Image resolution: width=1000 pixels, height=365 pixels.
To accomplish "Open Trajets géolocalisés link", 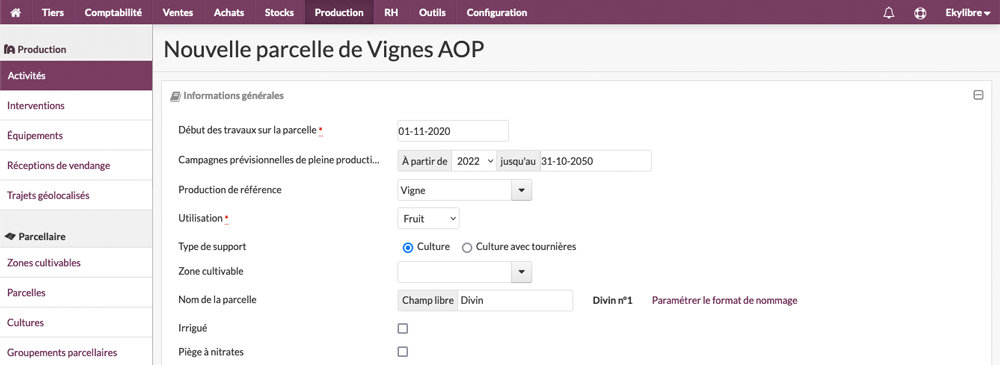I will (76, 195).
